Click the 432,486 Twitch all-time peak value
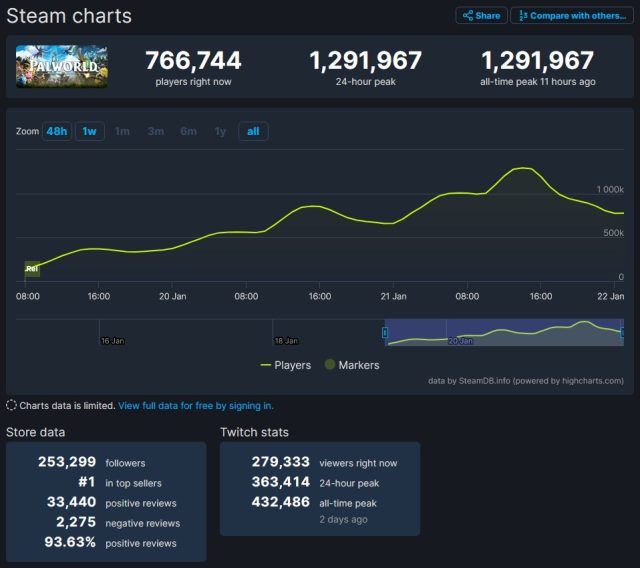The height and width of the screenshot is (568, 640). click(281, 502)
